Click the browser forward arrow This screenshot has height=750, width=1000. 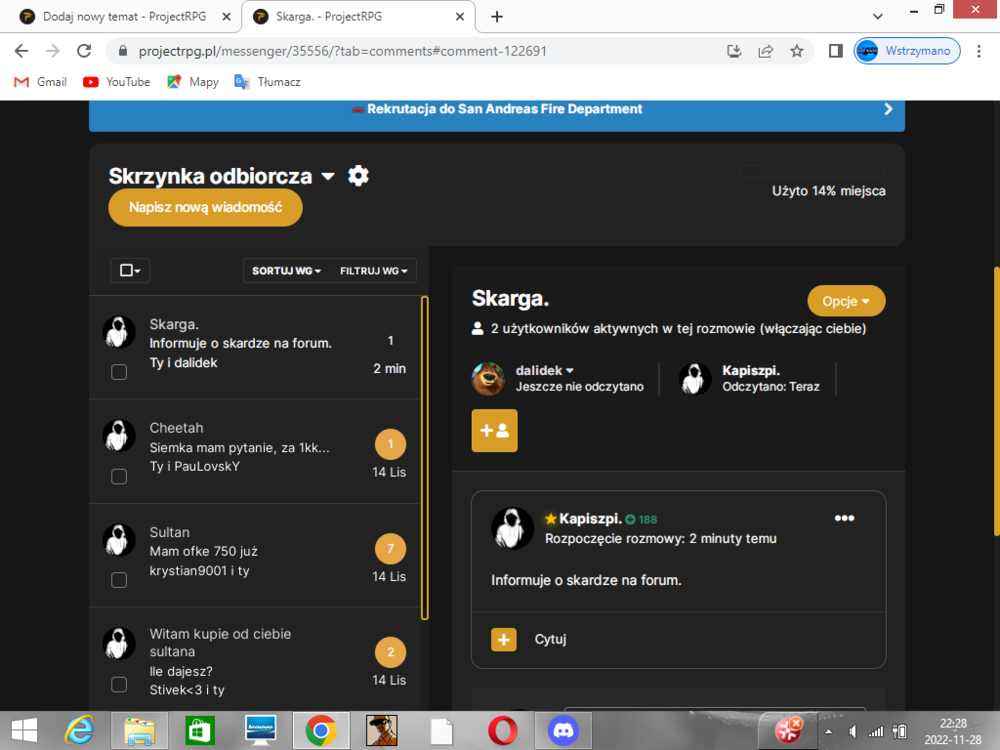53,51
